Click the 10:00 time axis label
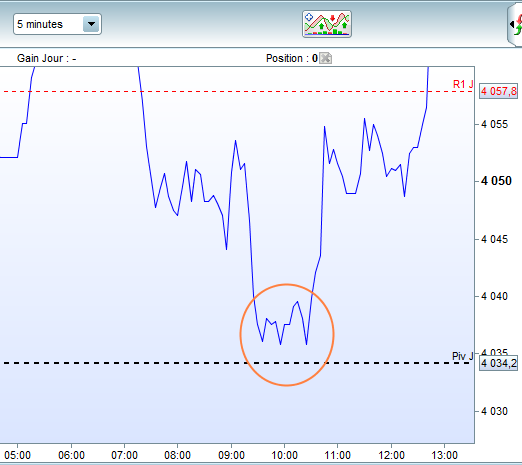 (x=284, y=455)
